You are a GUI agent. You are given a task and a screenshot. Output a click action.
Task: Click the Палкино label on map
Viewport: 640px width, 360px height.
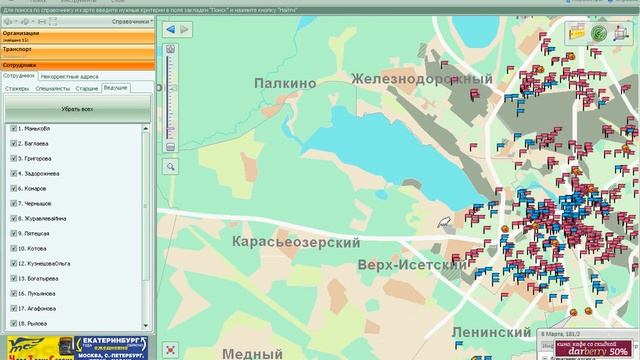point(285,83)
